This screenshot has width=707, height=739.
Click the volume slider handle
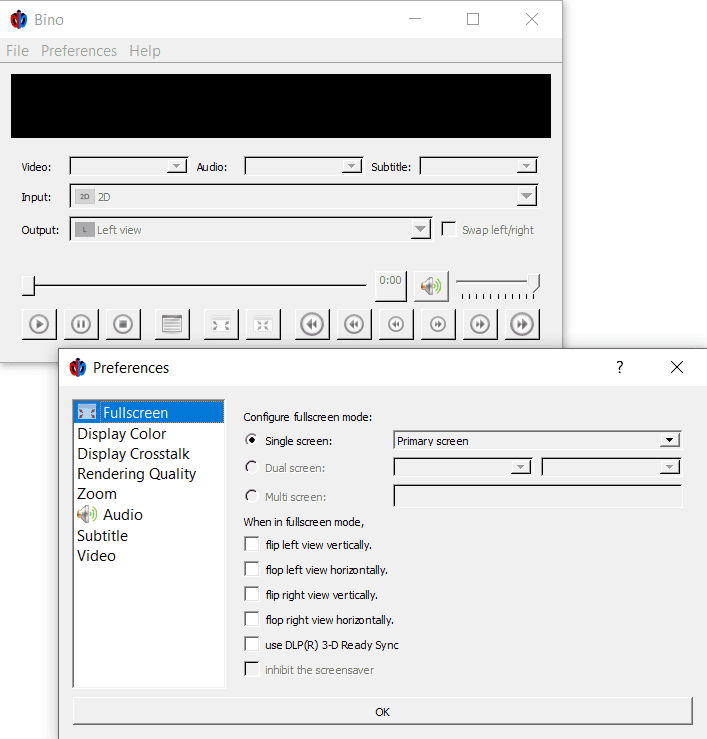tap(534, 283)
